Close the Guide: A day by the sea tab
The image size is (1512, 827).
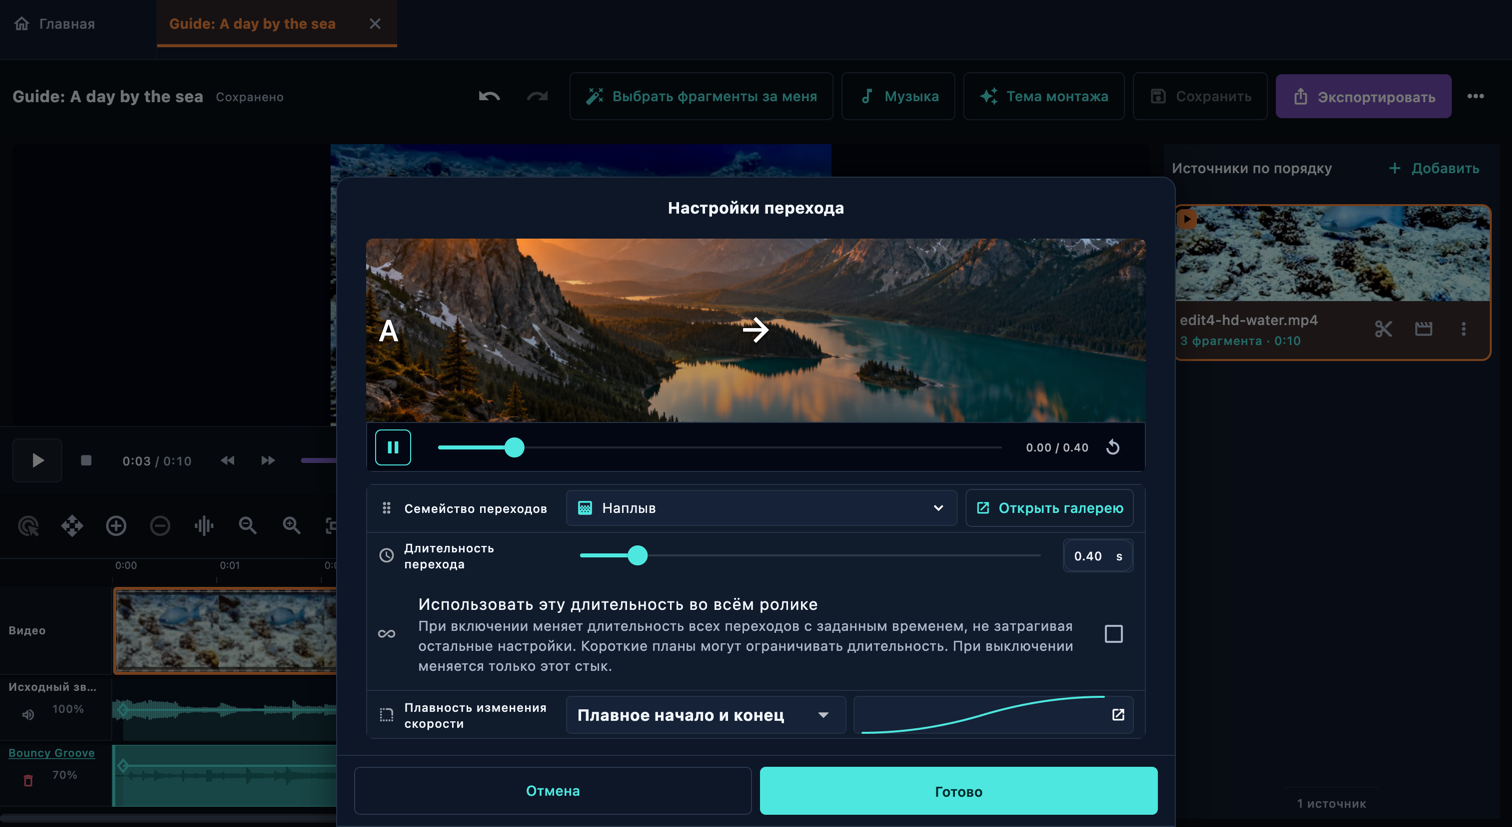click(x=375, y=23)
